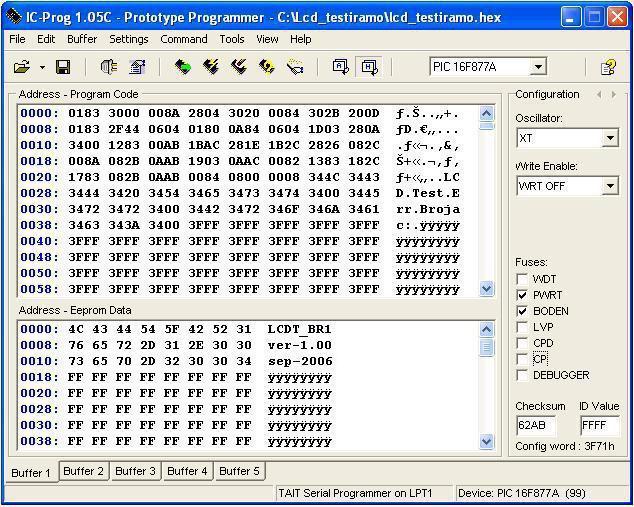
Task: Click the Erase All chip icon
Action: click(x=239, y=67)
